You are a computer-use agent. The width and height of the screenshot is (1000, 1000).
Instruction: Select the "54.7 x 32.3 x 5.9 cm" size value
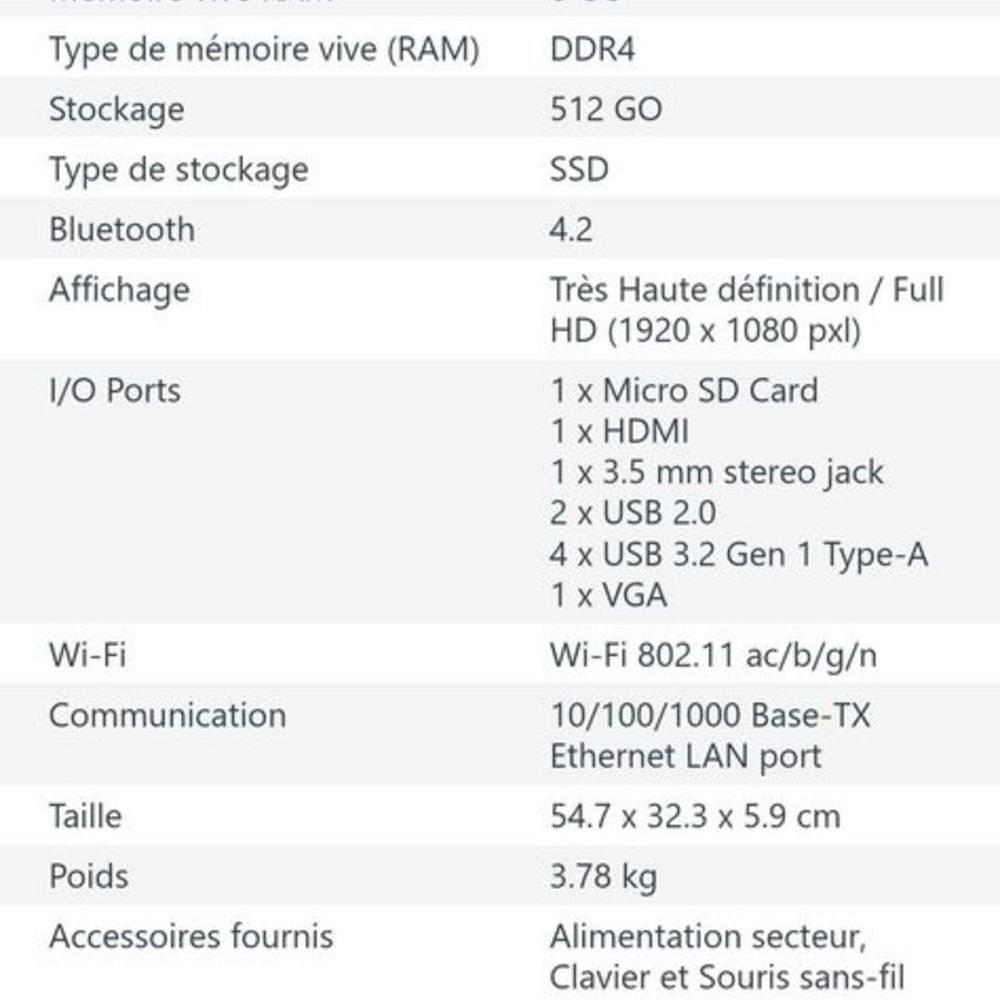tap(695, 816)
